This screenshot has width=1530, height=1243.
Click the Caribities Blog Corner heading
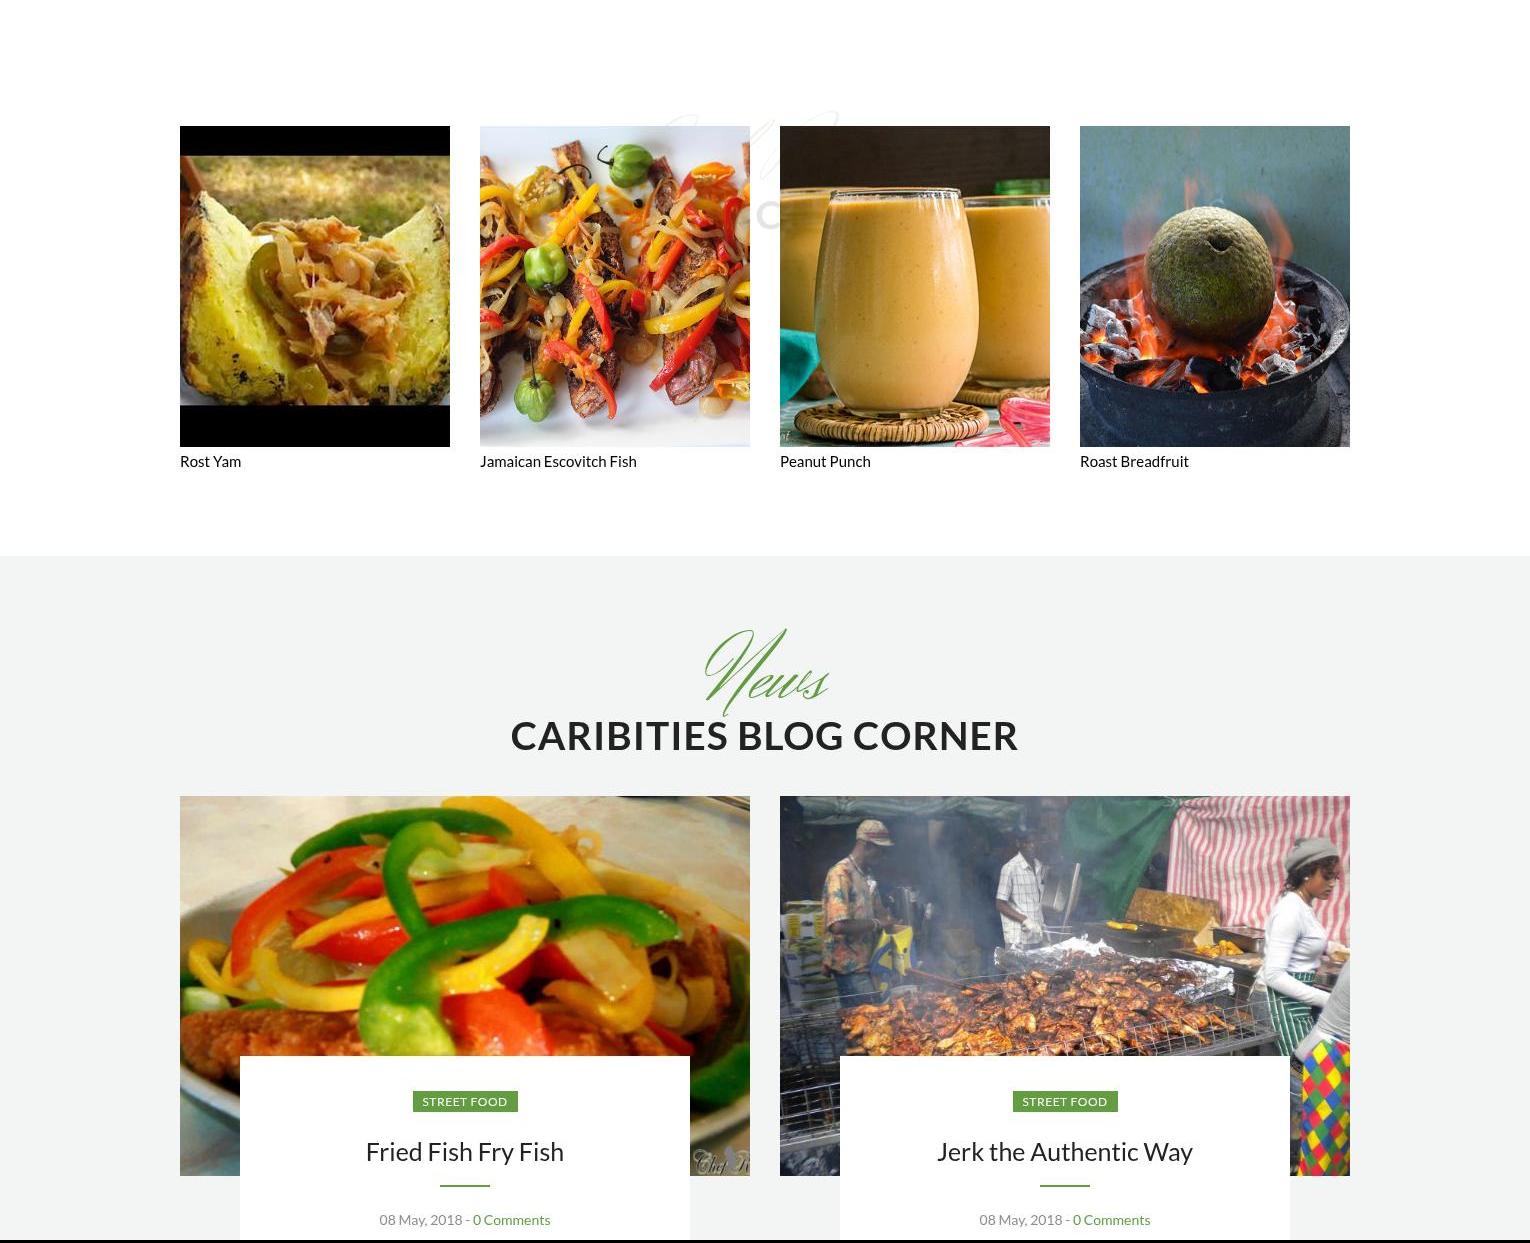click(764, 736)
